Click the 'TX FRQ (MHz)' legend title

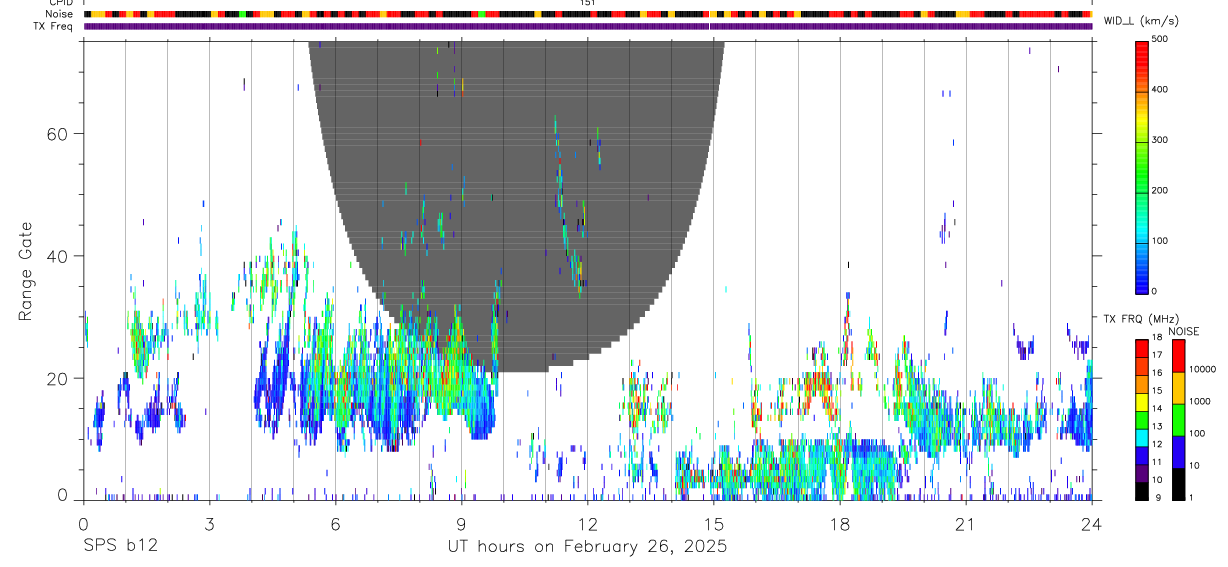[x=1140, y=319]
